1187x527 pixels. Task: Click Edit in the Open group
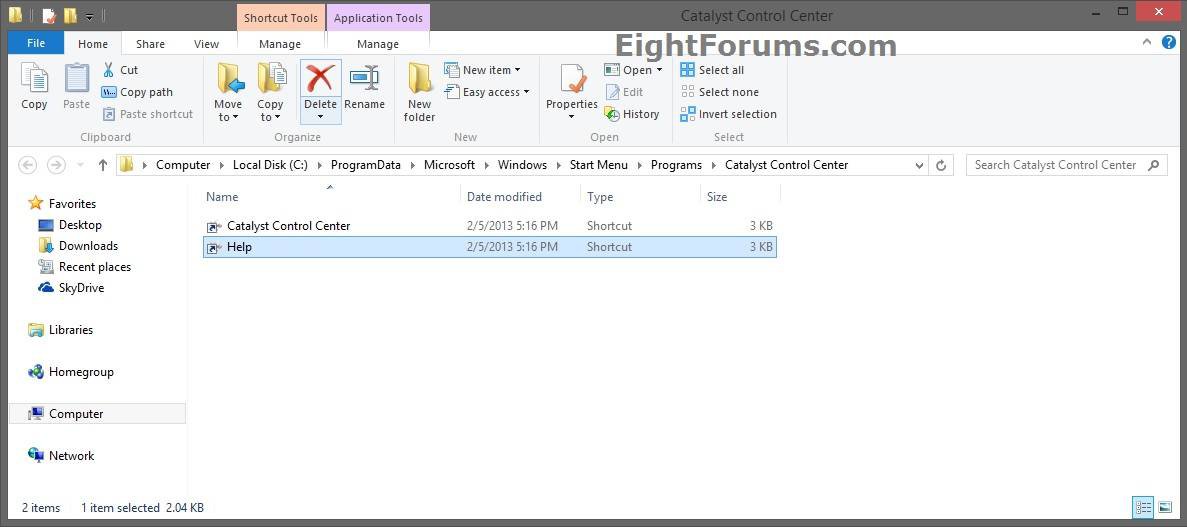coord(625,92)
